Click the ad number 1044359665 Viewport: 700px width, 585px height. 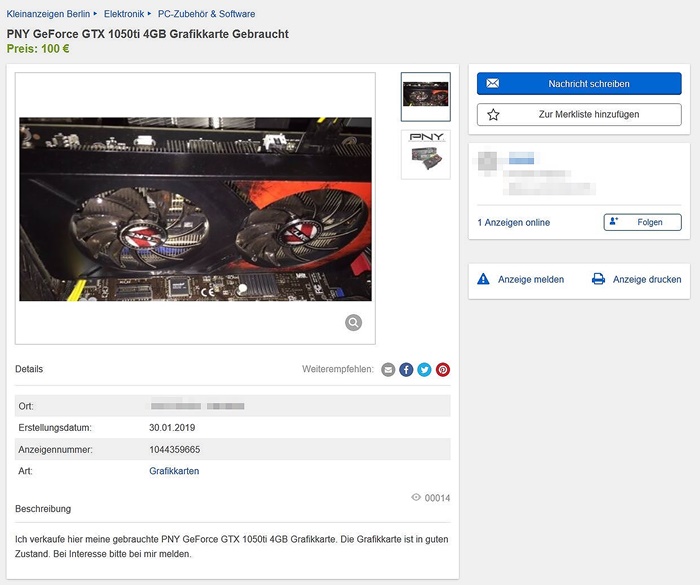(x=175, y=450)
